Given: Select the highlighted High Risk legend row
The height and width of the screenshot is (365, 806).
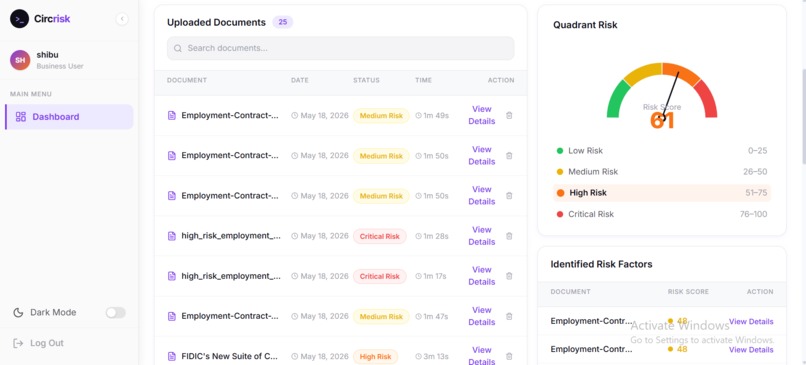Looking at the screenshot, I should (x=662, y=193).
